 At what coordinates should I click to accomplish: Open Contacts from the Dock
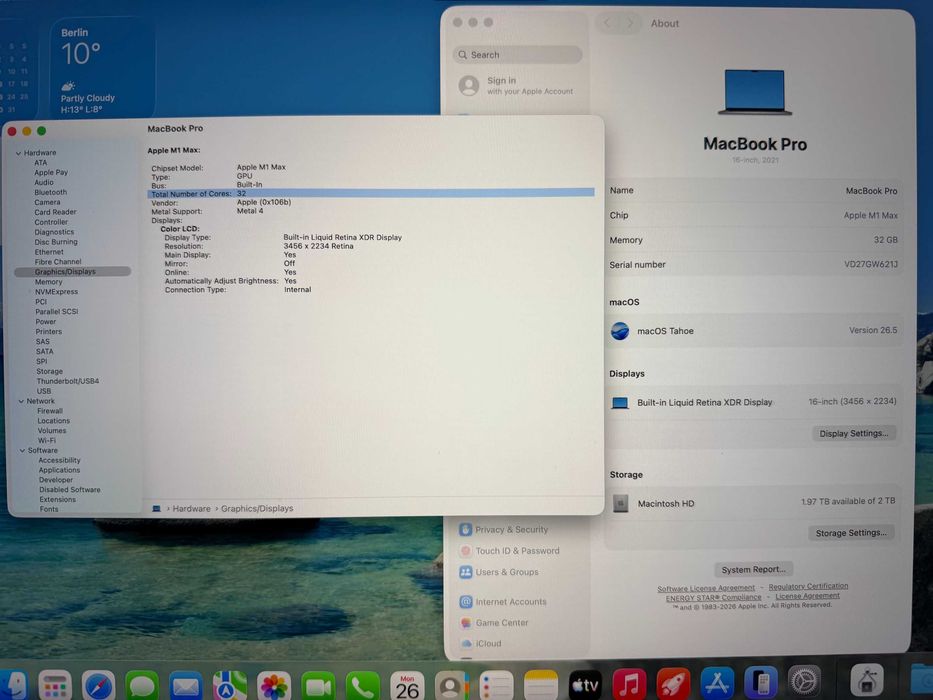pos(451,685)
